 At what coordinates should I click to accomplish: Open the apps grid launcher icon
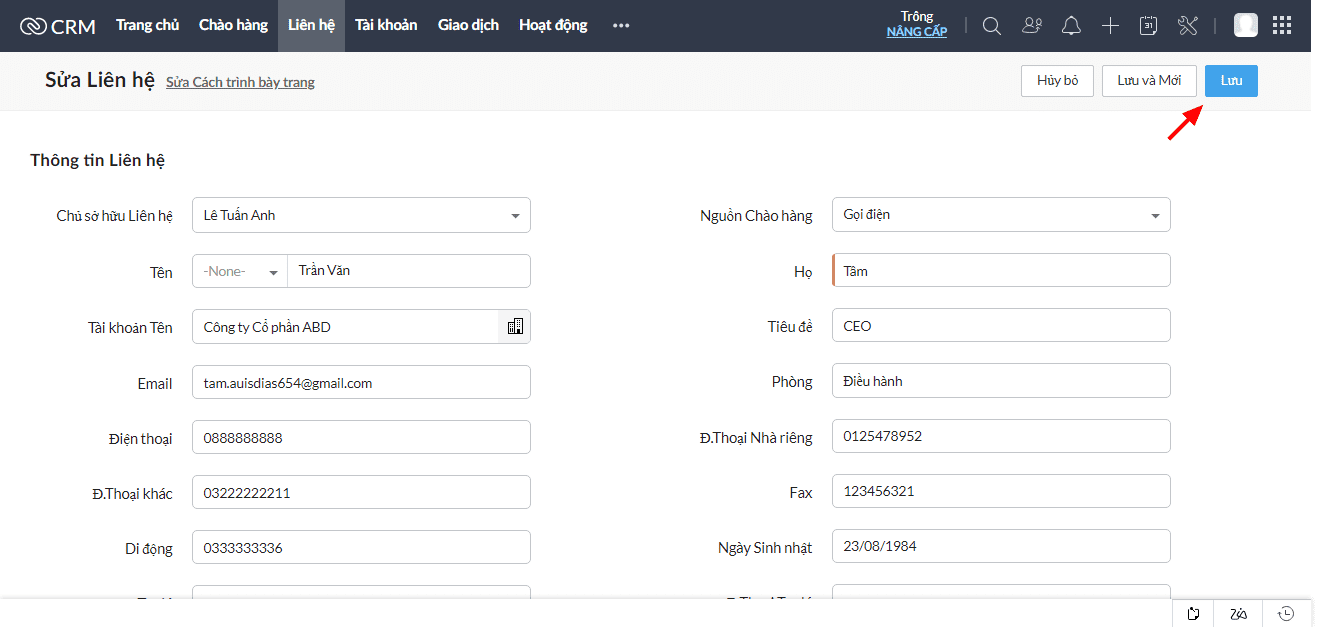[1282, 26]
